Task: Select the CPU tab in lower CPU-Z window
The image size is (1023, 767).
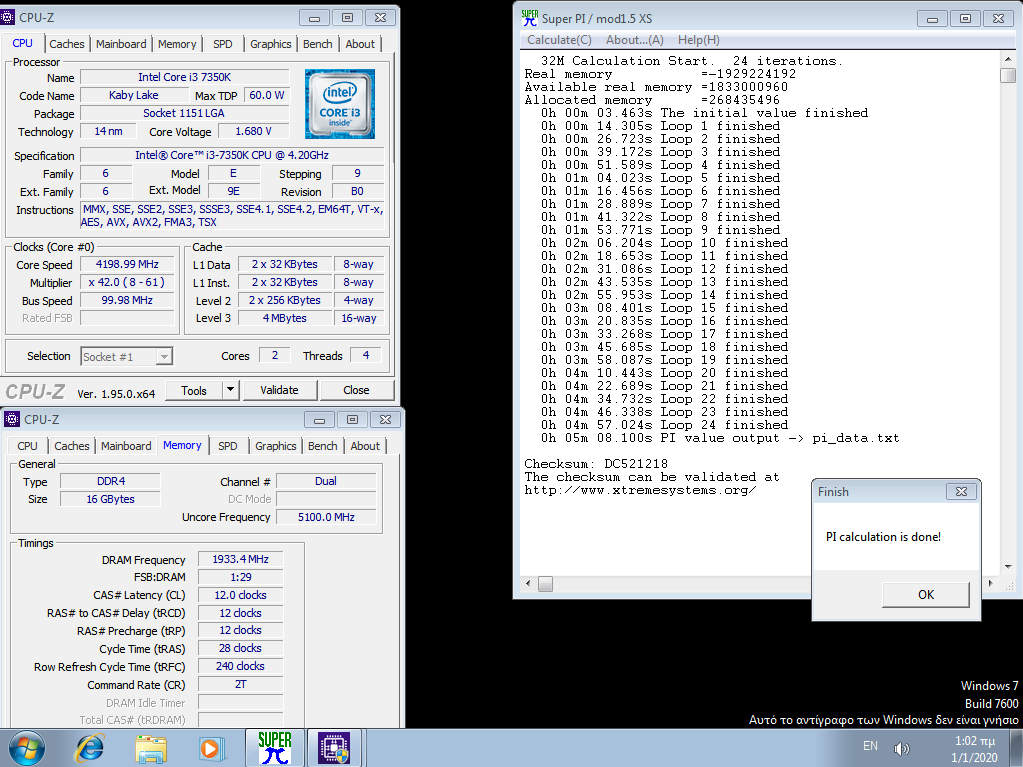Action: pyautogui.click(x=27, y=445)
